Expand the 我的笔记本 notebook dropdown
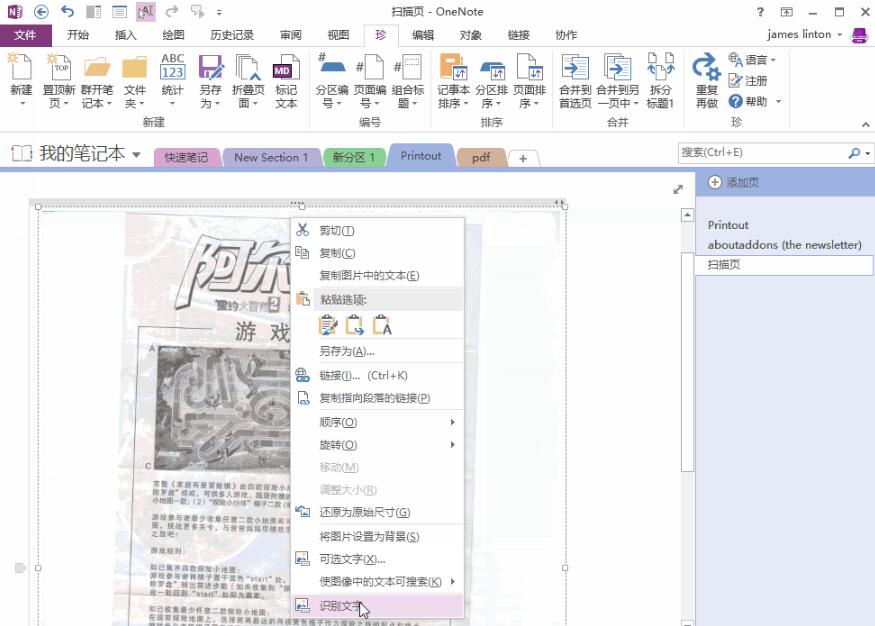Viewport: 875px width, 626px height. click(x=136, y=155)
